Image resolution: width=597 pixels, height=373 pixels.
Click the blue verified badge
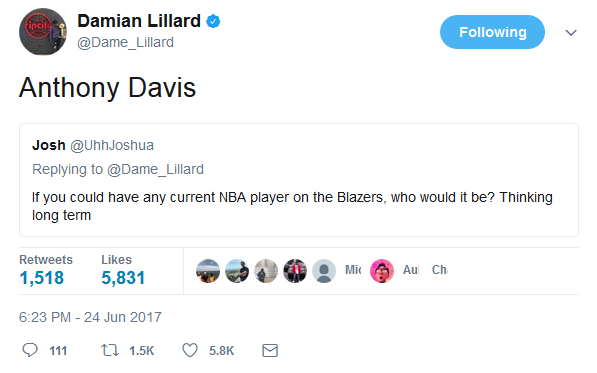point(213,21)
